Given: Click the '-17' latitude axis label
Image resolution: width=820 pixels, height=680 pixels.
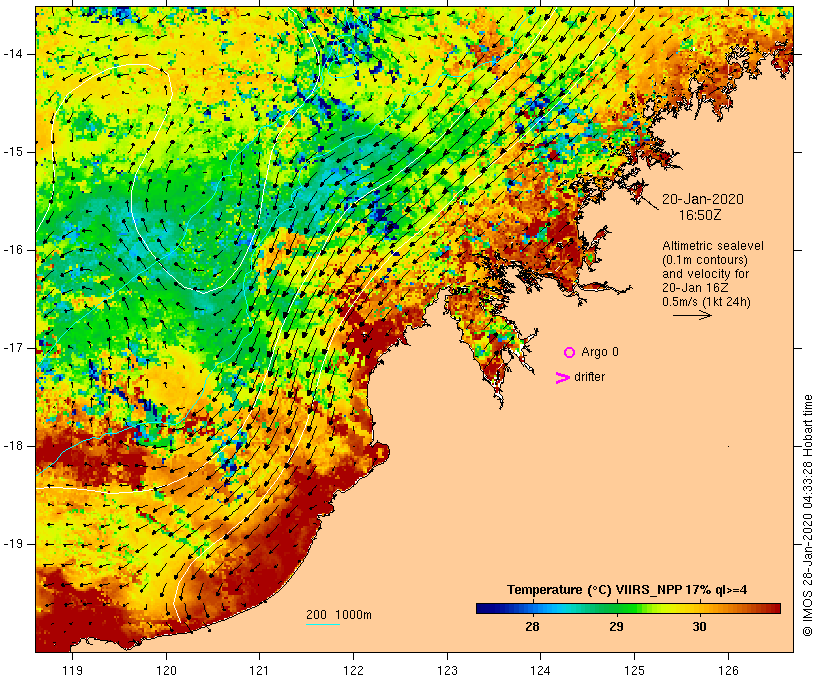Looking at the screenshot, I should point(12,348).
